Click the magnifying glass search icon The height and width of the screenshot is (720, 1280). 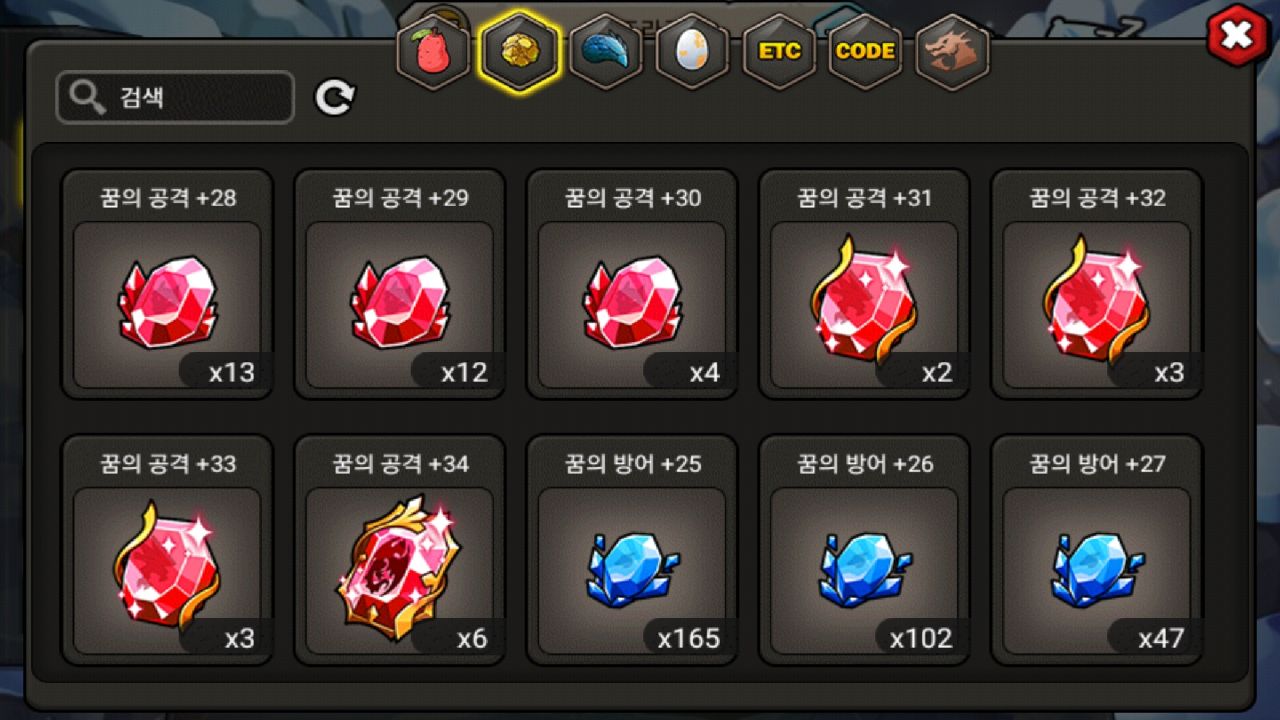point(88,97)
